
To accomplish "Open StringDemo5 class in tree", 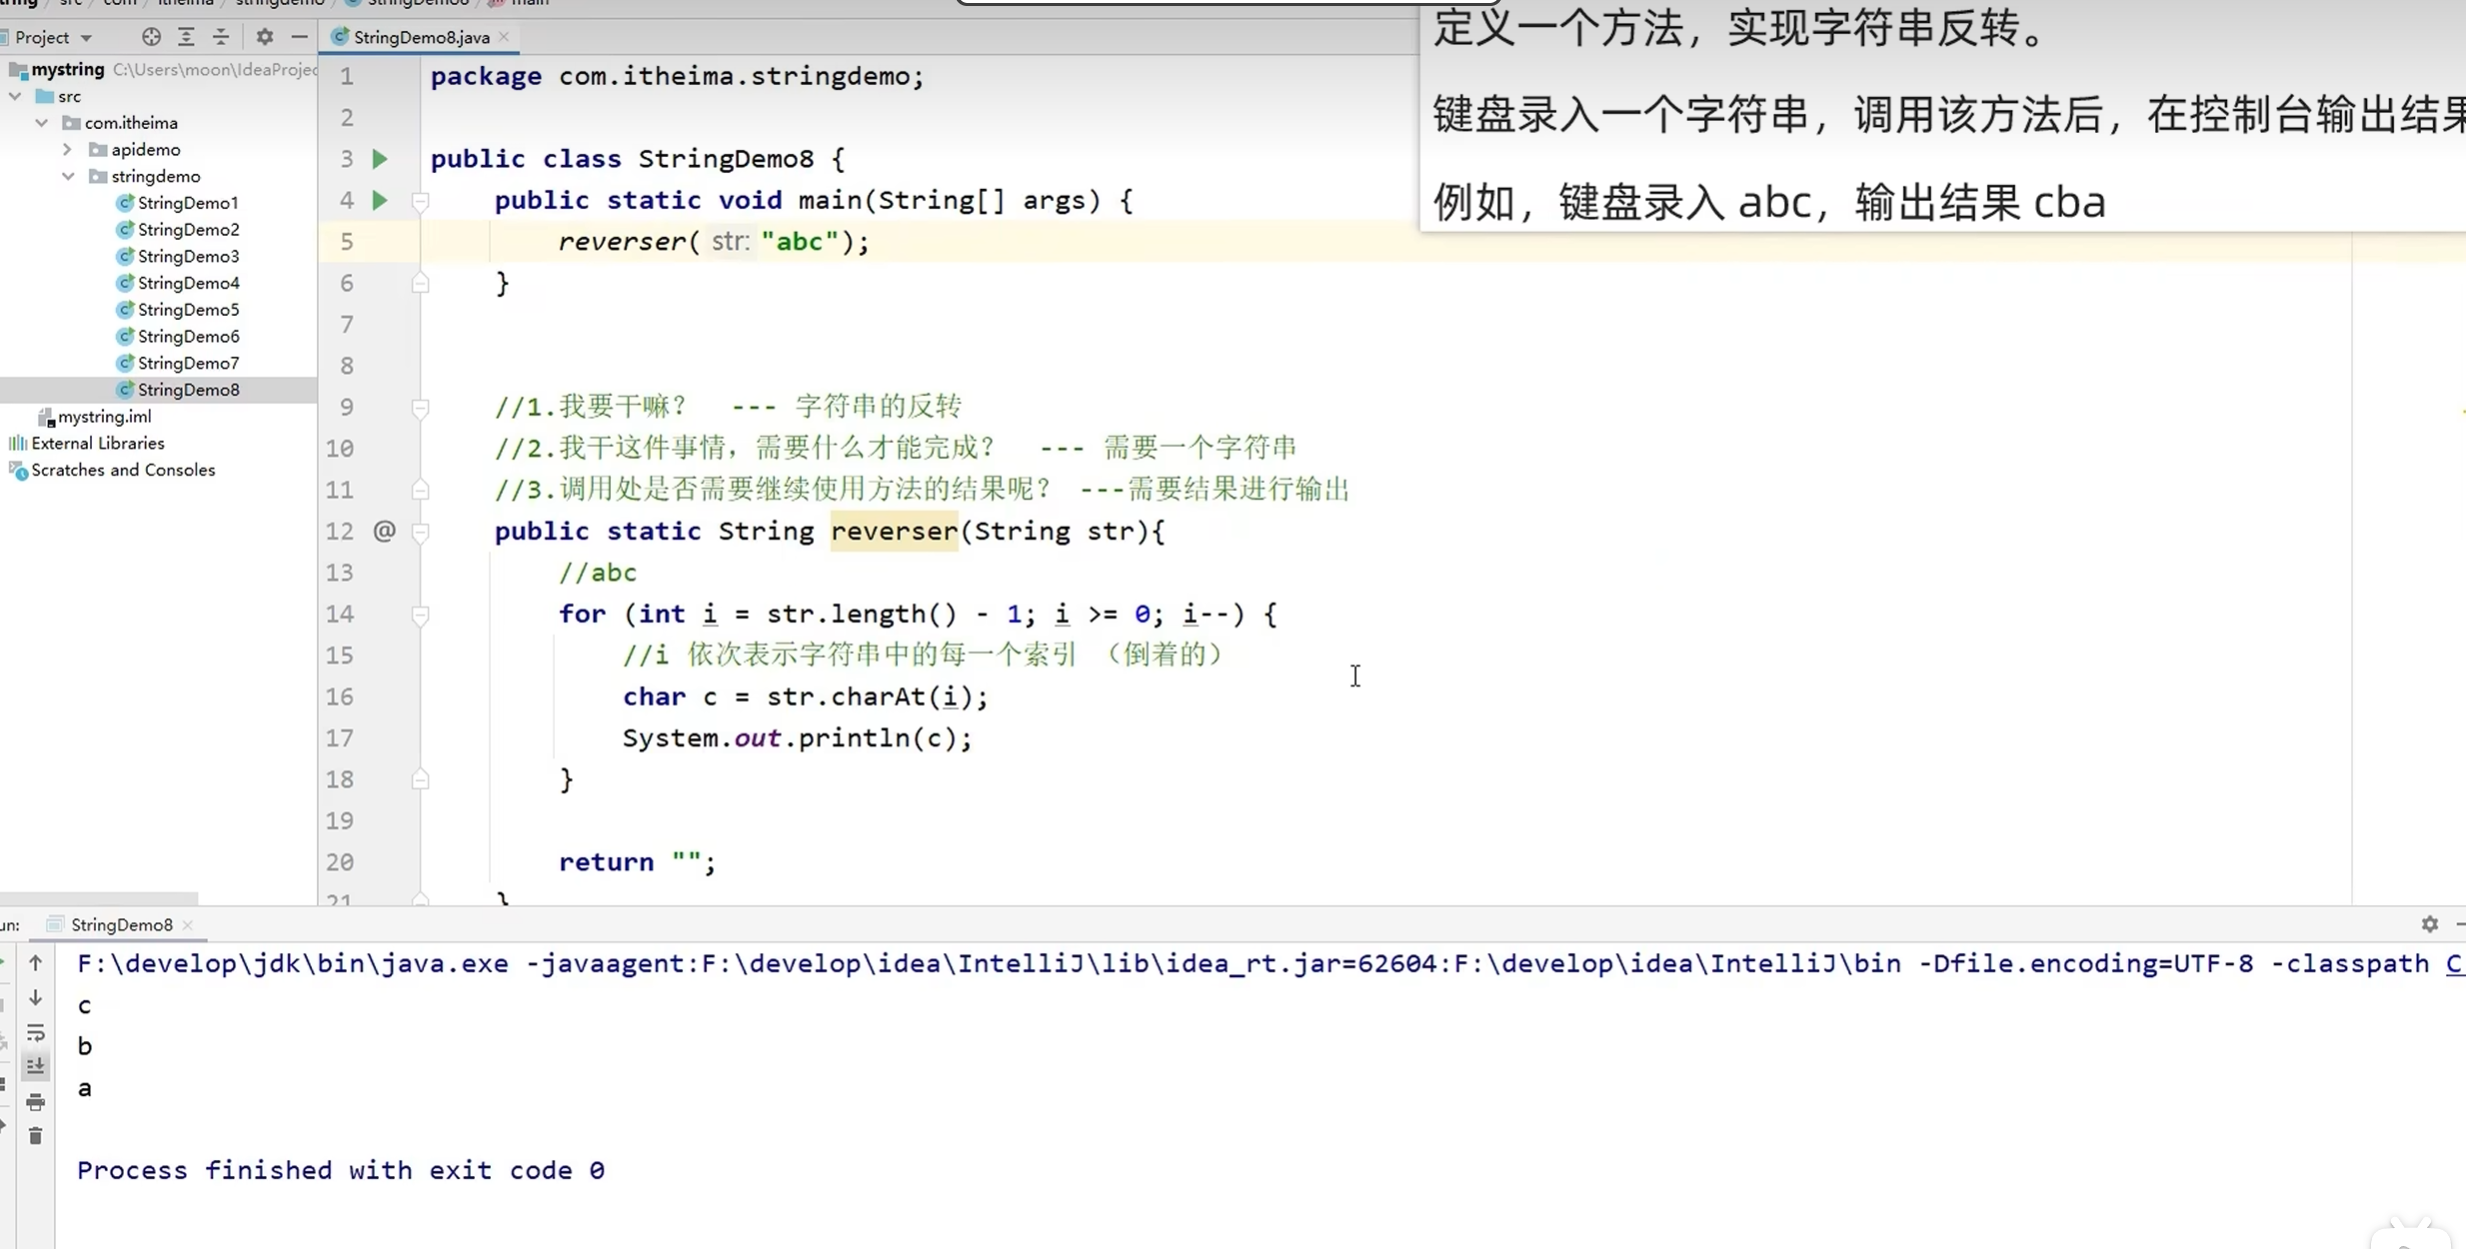I will [x=188, y=310].
